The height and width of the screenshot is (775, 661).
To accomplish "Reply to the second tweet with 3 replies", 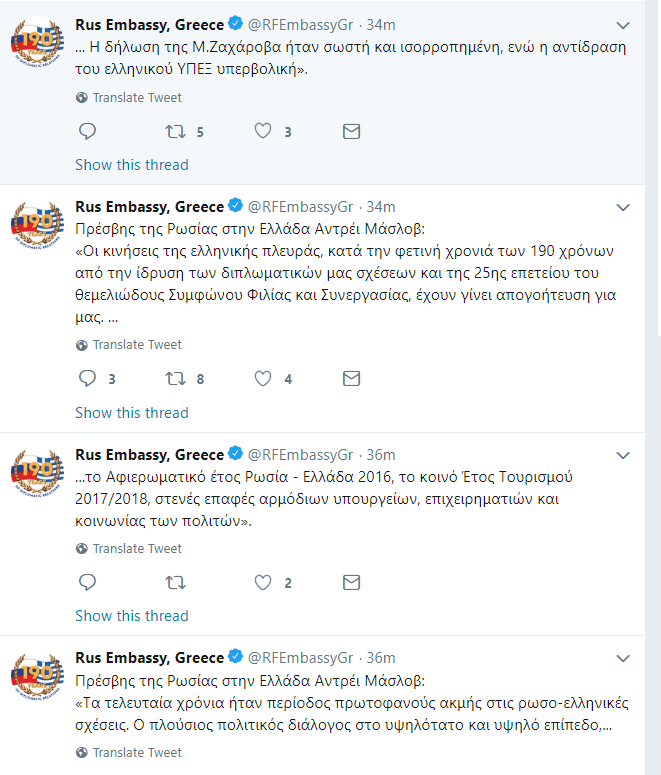I will (x=88, y=379).
